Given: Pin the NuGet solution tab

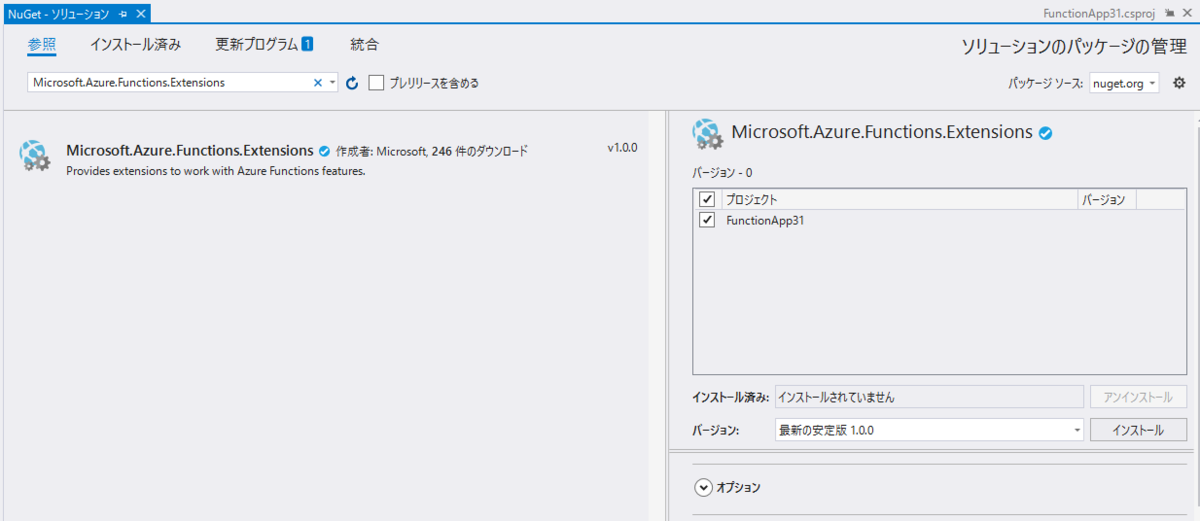Looking at the screenshot, I should [122, 14].
